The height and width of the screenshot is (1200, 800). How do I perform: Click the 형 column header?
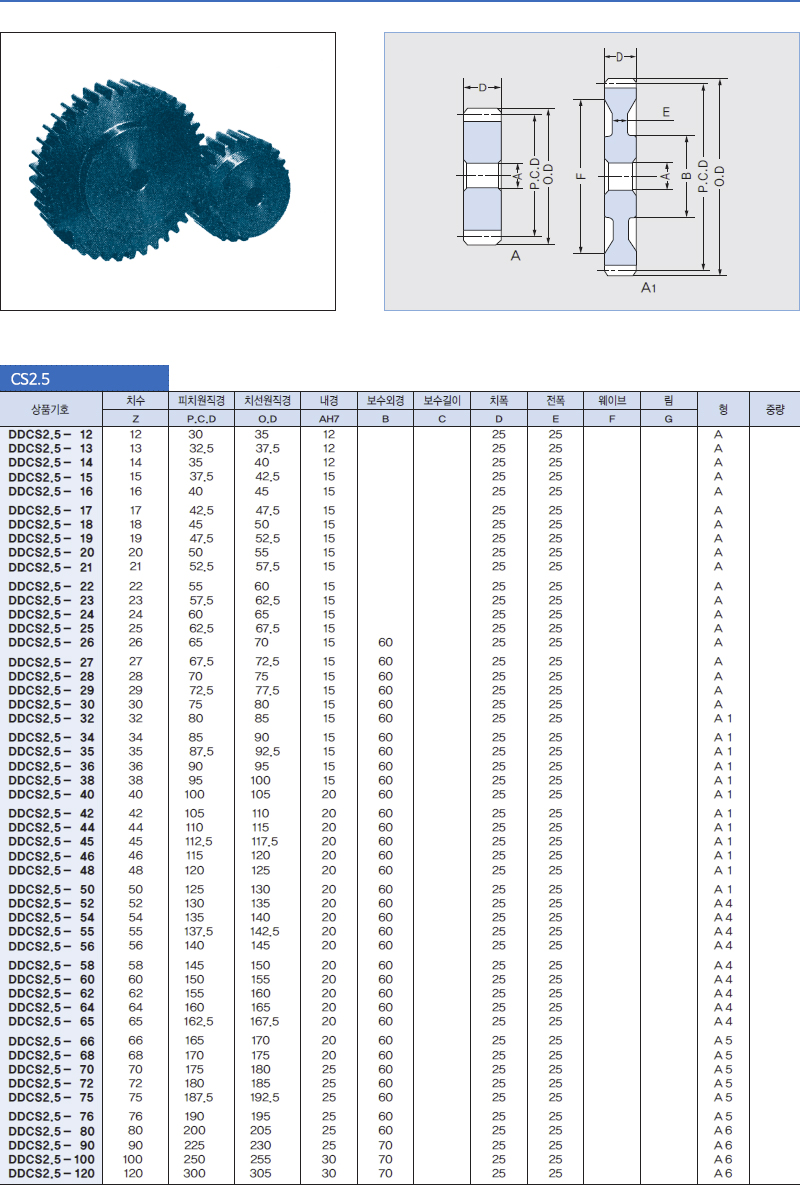click(x=722, y=409)
